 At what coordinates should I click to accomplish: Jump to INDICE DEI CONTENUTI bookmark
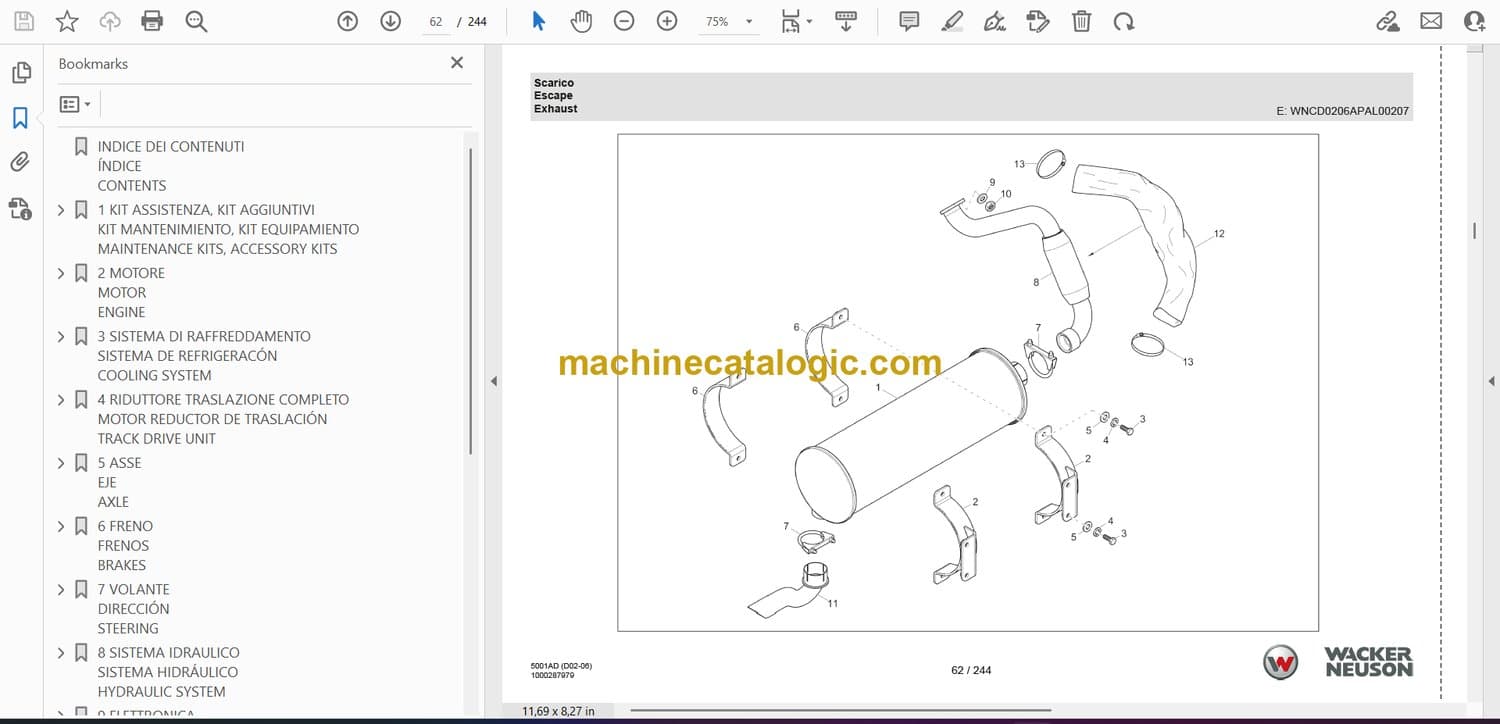pos(170,146)
